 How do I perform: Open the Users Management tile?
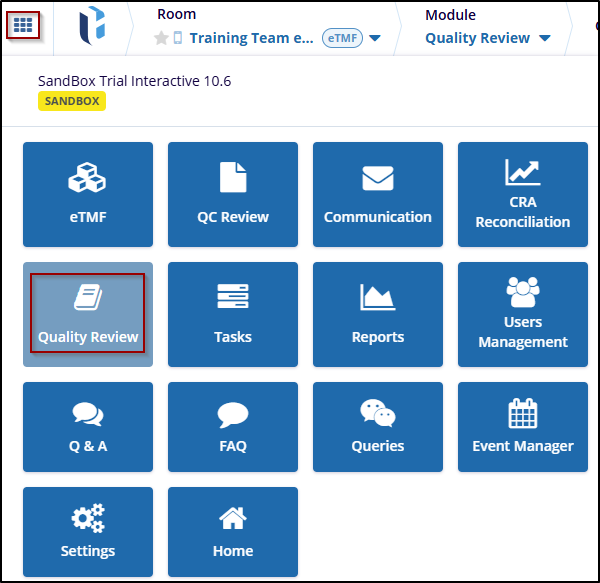(523, 314)
